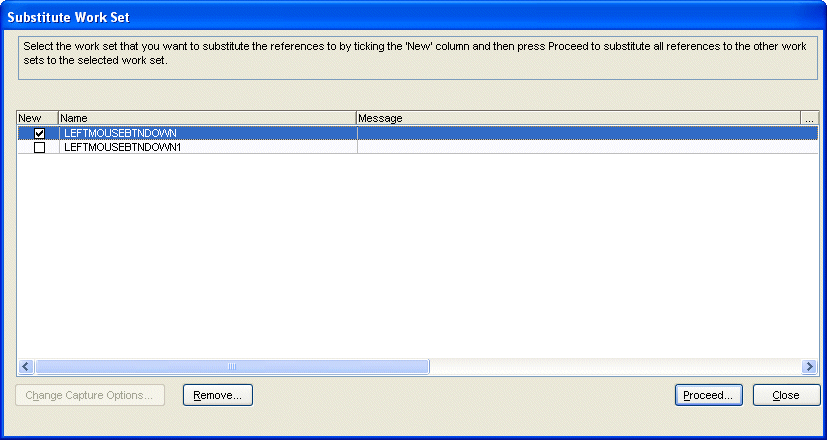Click the 'Message' column header

pyautogui.click(x=578, y=118)
